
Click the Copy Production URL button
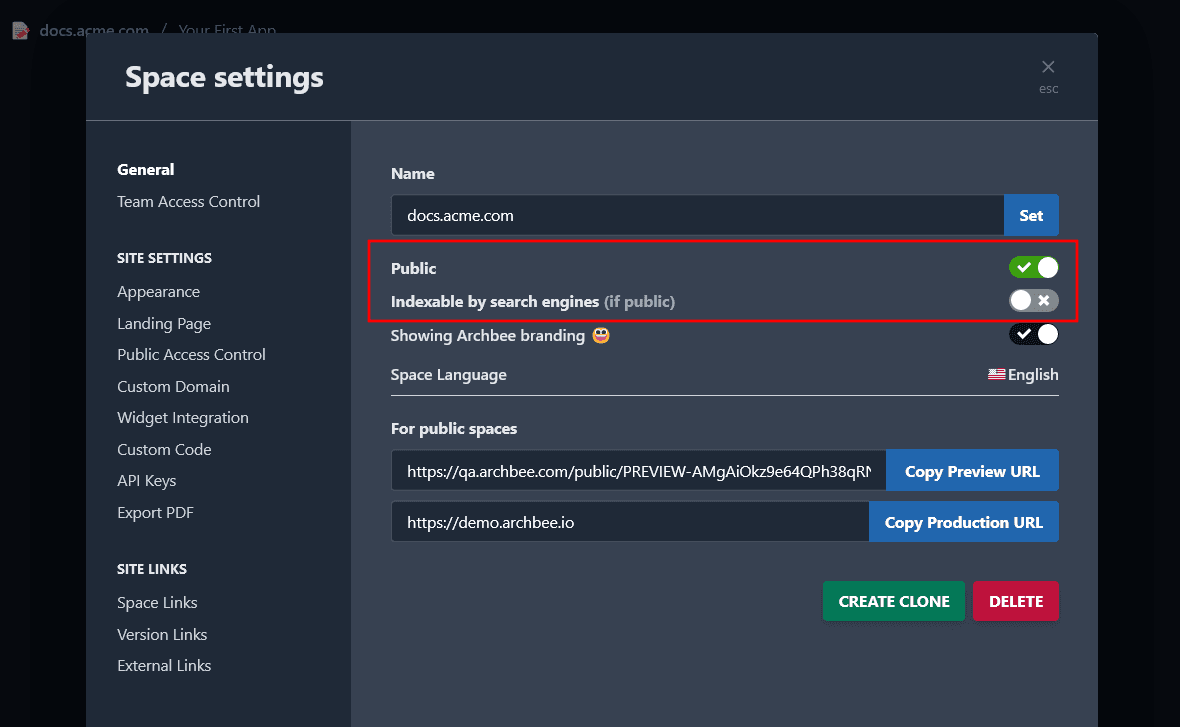[963, 522]
